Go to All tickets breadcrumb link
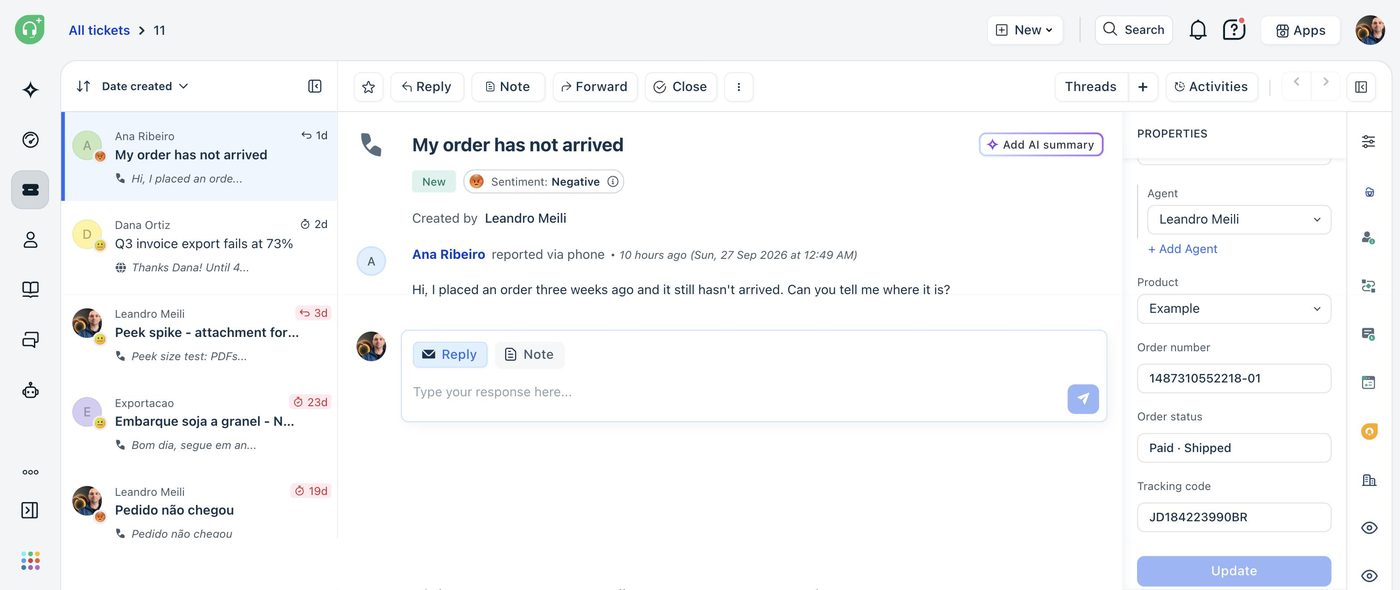This screenshot has width=1400, height=590. click(x=99, y=30)
